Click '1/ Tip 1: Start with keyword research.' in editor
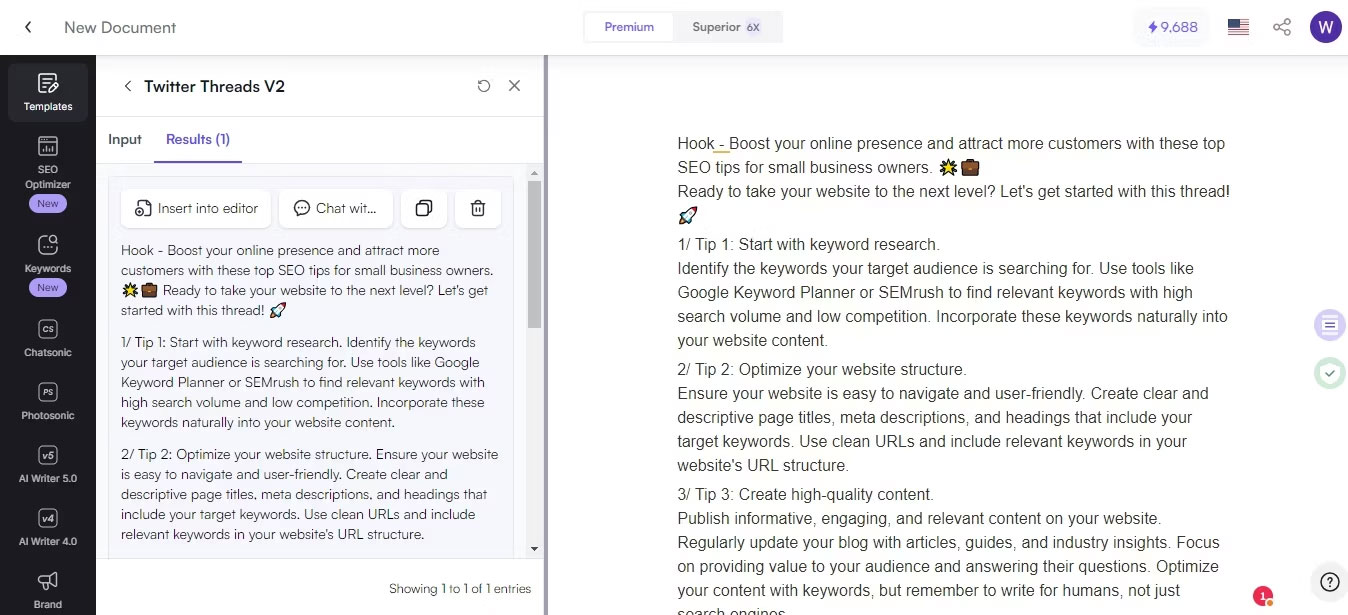 tap(808, 244)
